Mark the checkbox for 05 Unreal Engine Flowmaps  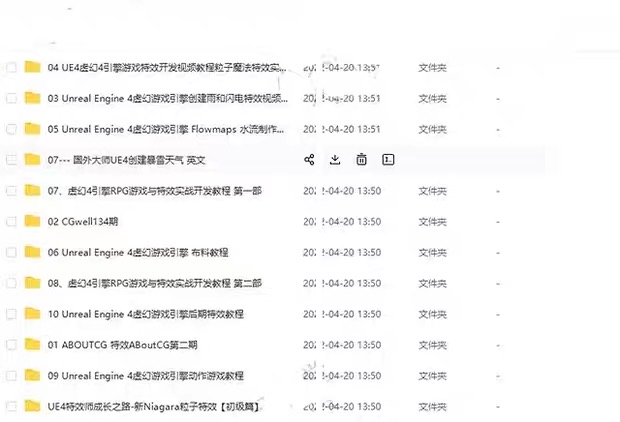(11, 130)
